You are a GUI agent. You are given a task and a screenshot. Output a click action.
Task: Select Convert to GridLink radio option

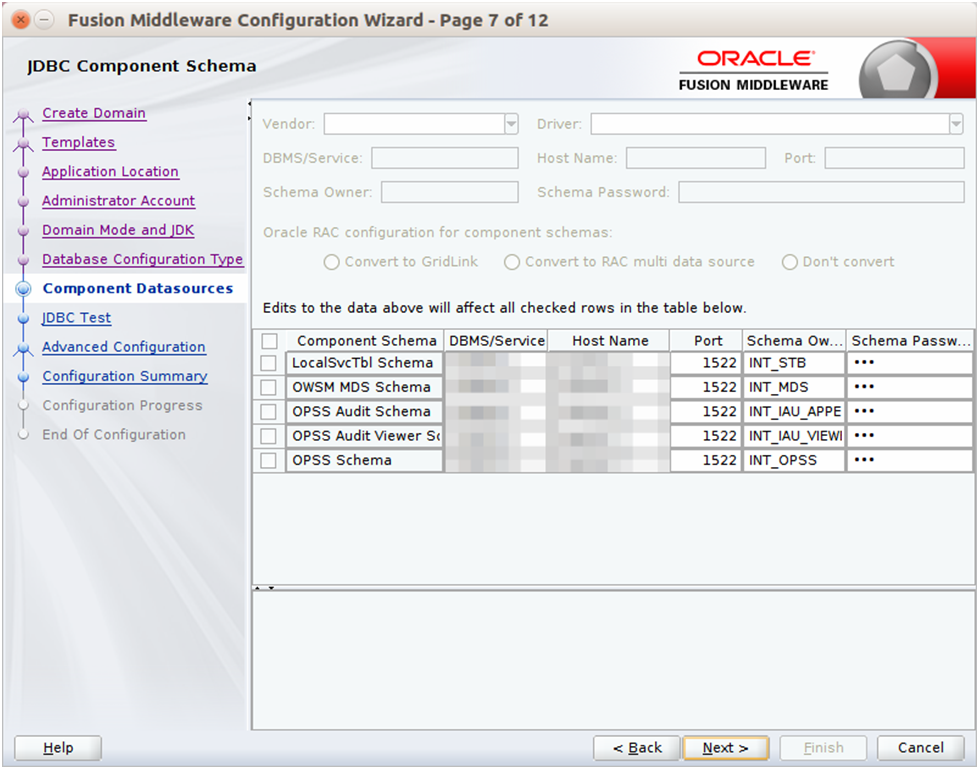click(x=332, y=262)
